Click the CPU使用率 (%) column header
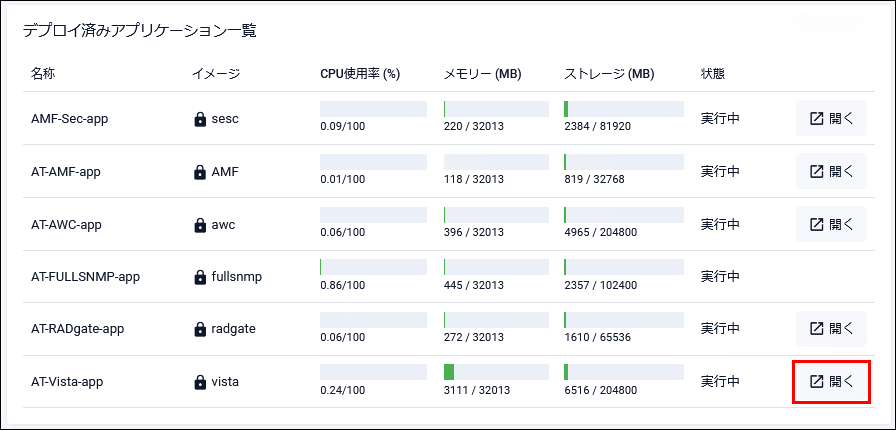Screen dimensions: 896x430 pyautogui.click(x=360, y=73)
